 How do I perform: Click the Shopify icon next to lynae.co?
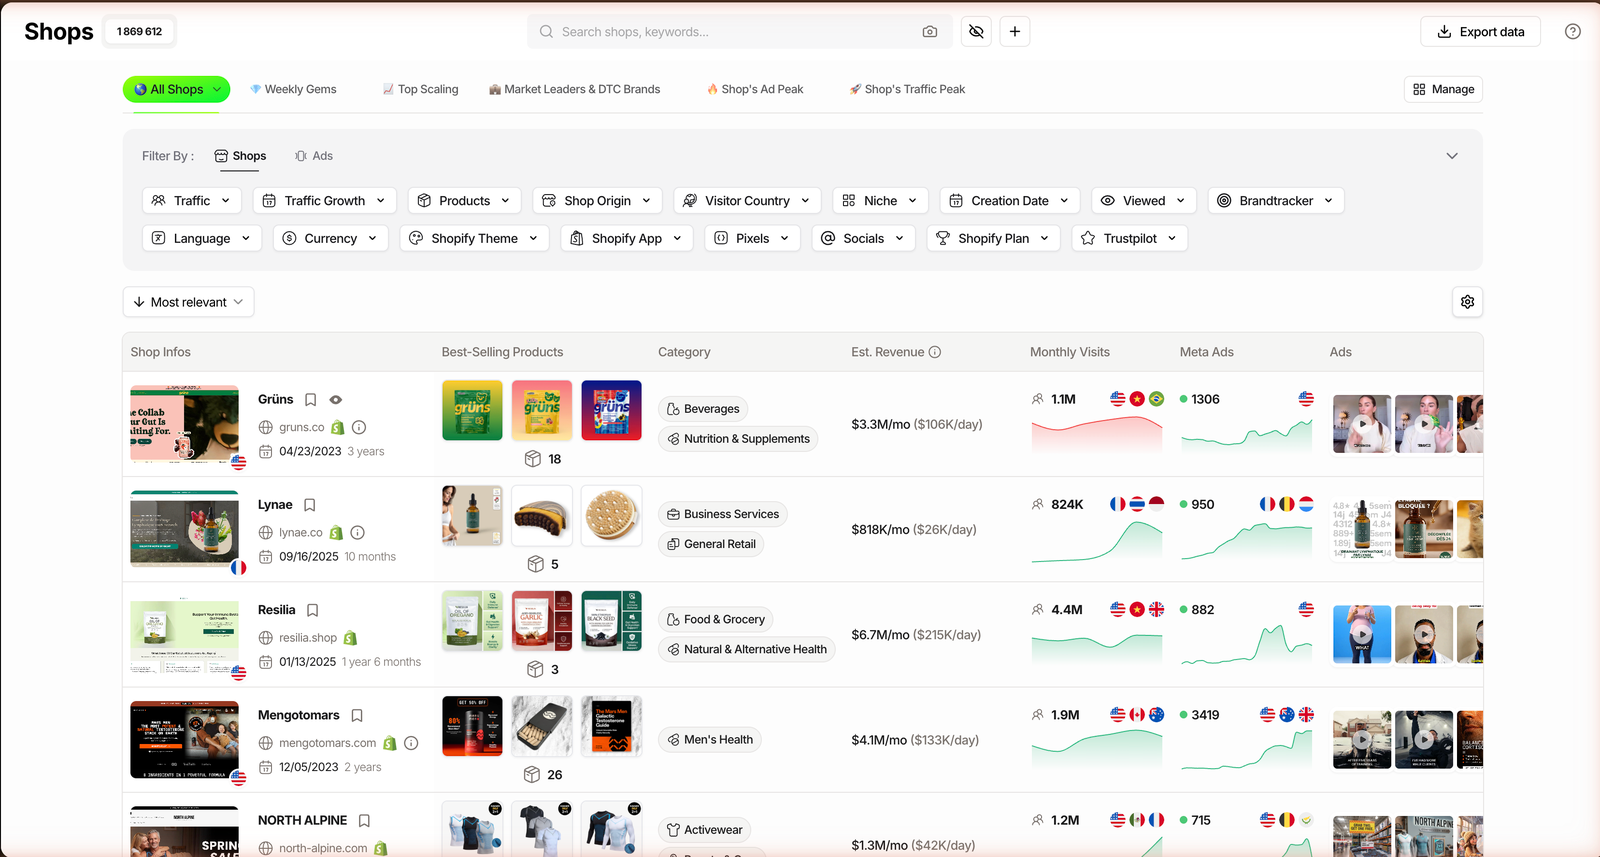[x=337, y=533]
